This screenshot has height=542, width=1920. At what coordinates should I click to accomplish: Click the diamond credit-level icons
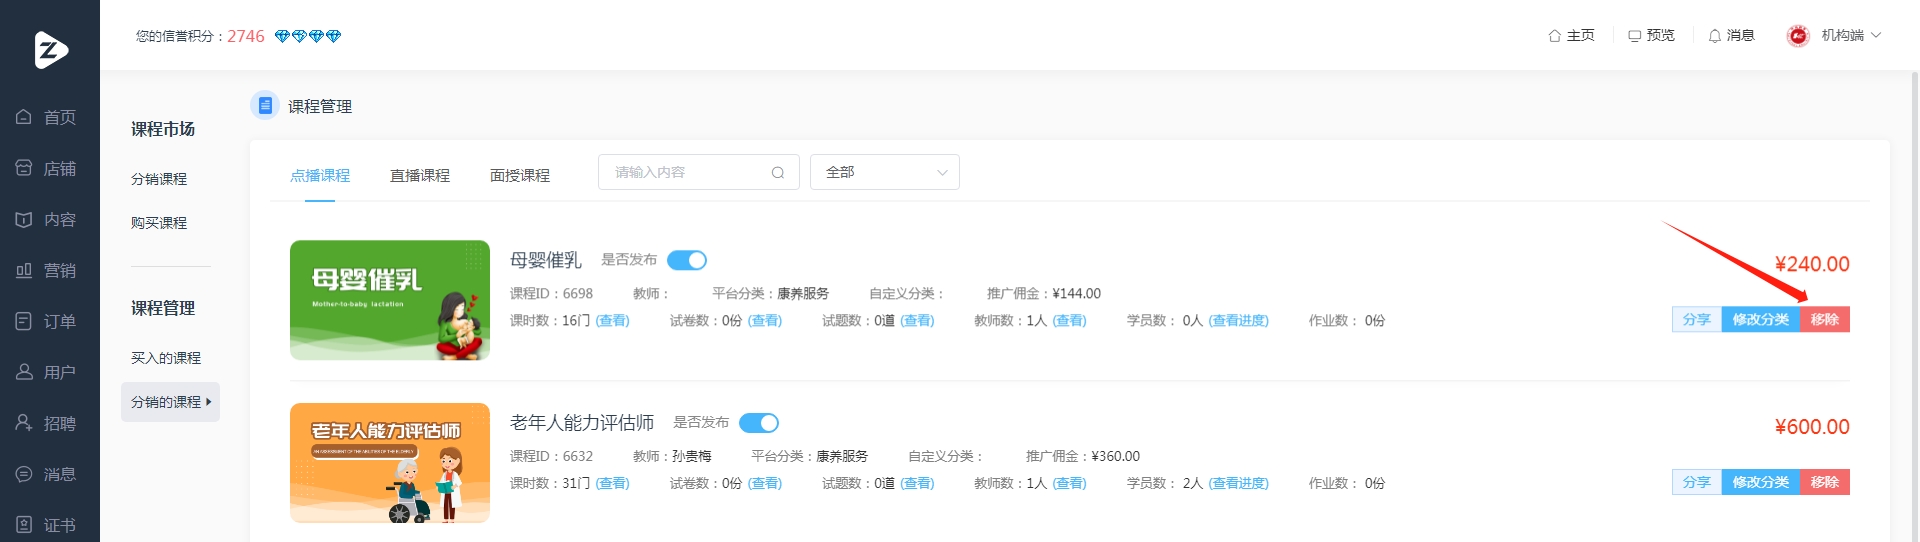point(308,36)
